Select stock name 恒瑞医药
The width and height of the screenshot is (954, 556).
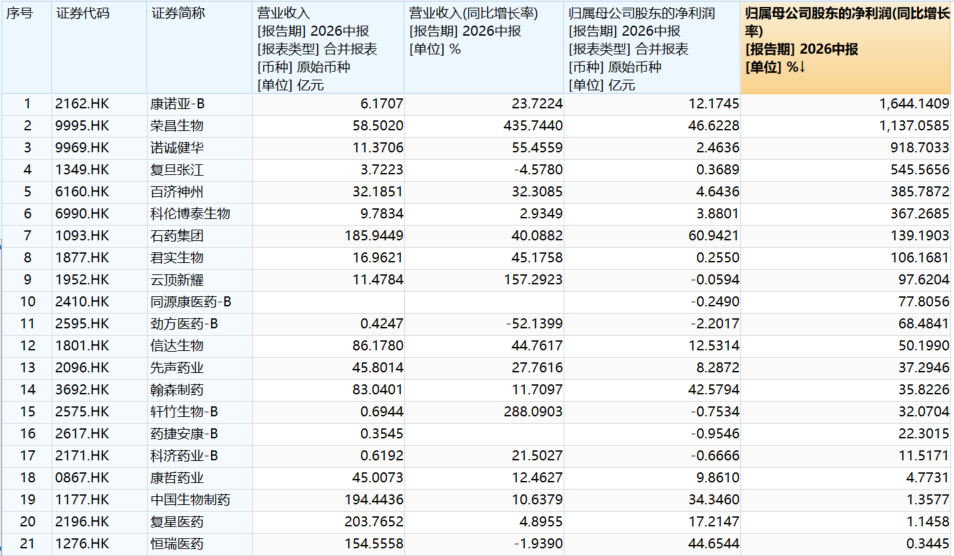coord(177,543)
